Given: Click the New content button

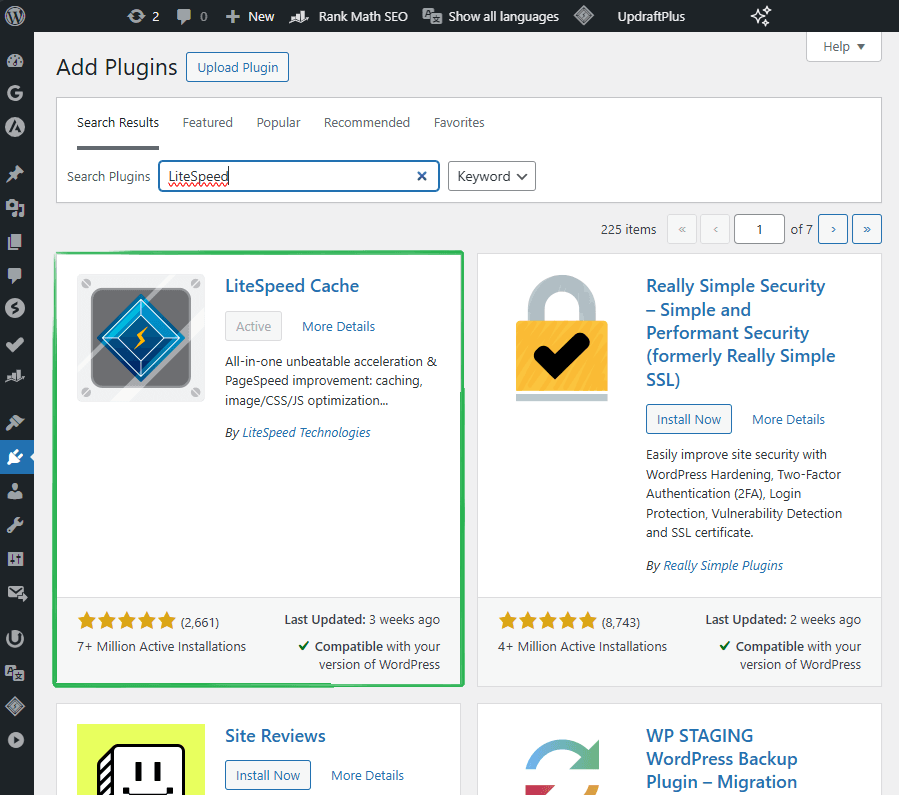Looking at the screenshot, I should 250,16.
